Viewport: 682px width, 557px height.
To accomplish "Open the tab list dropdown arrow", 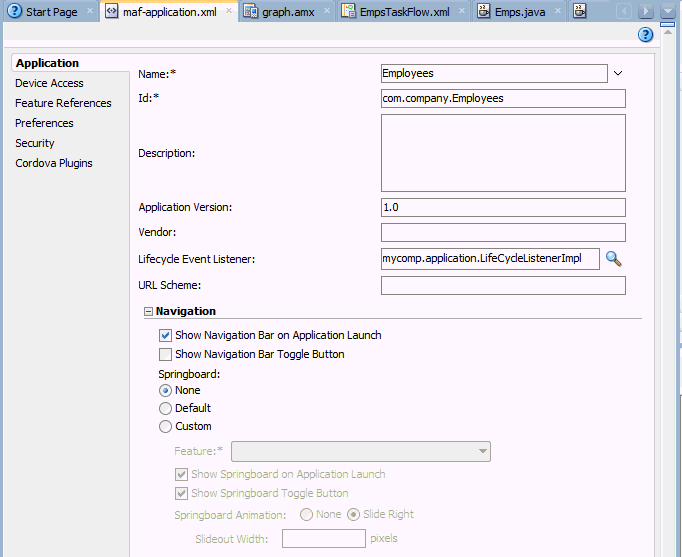I will pyautogui.click(x=667, y=11).
